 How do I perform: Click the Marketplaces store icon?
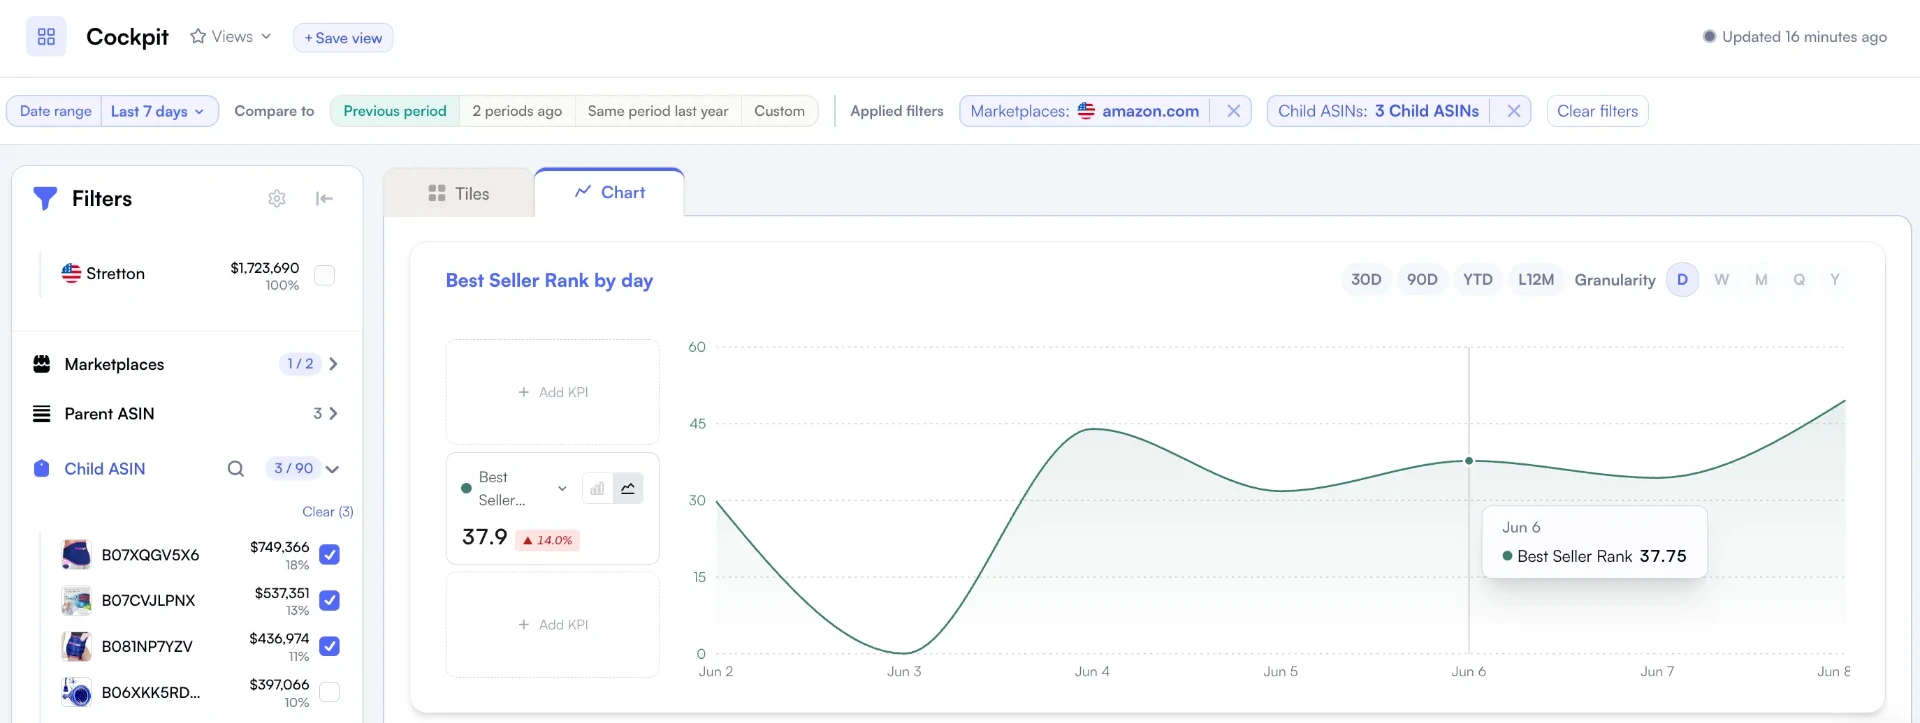[42, 364]
